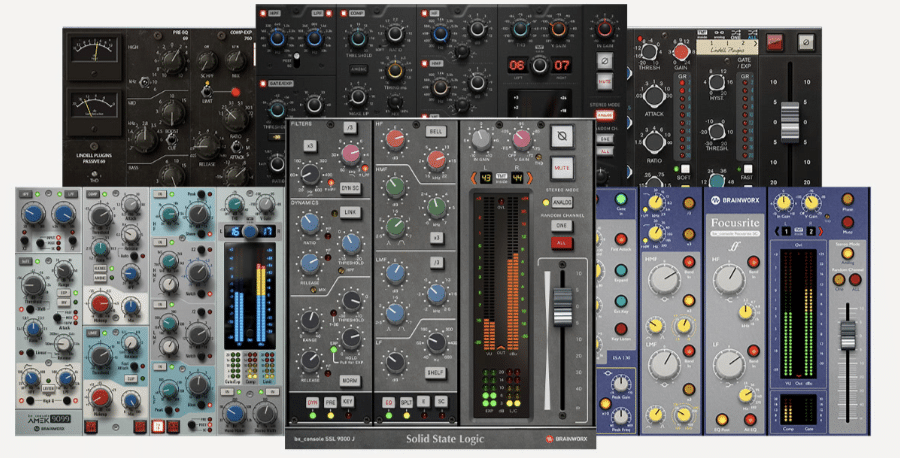Click the x3 button in SSL Filters

point(310,146)
